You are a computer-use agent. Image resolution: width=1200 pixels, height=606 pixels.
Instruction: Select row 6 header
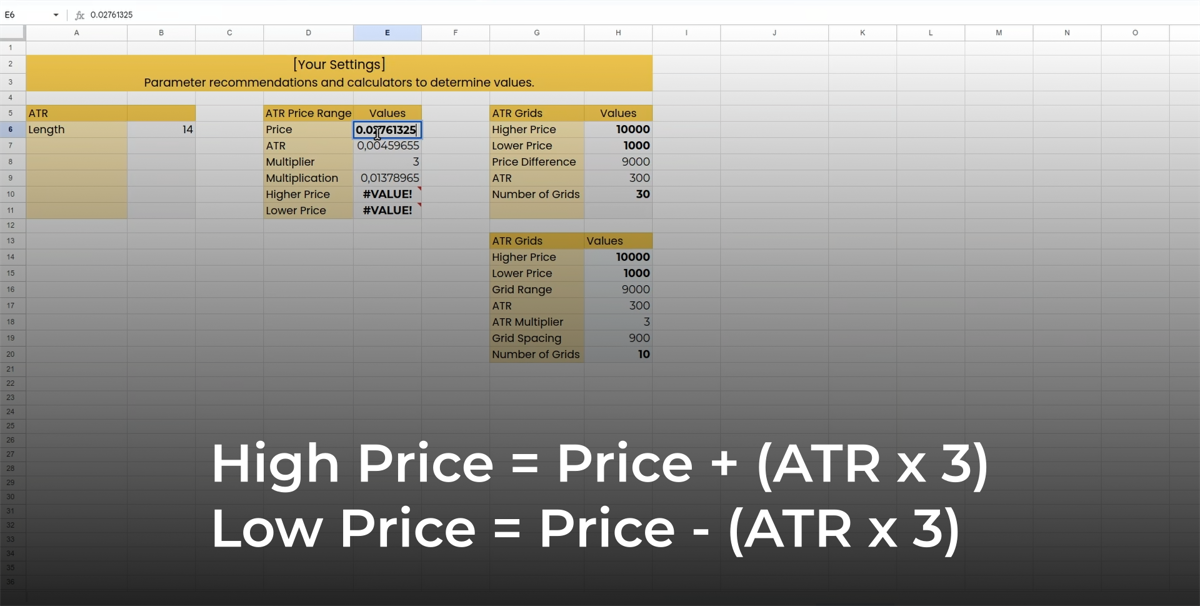tap(10, 129)
